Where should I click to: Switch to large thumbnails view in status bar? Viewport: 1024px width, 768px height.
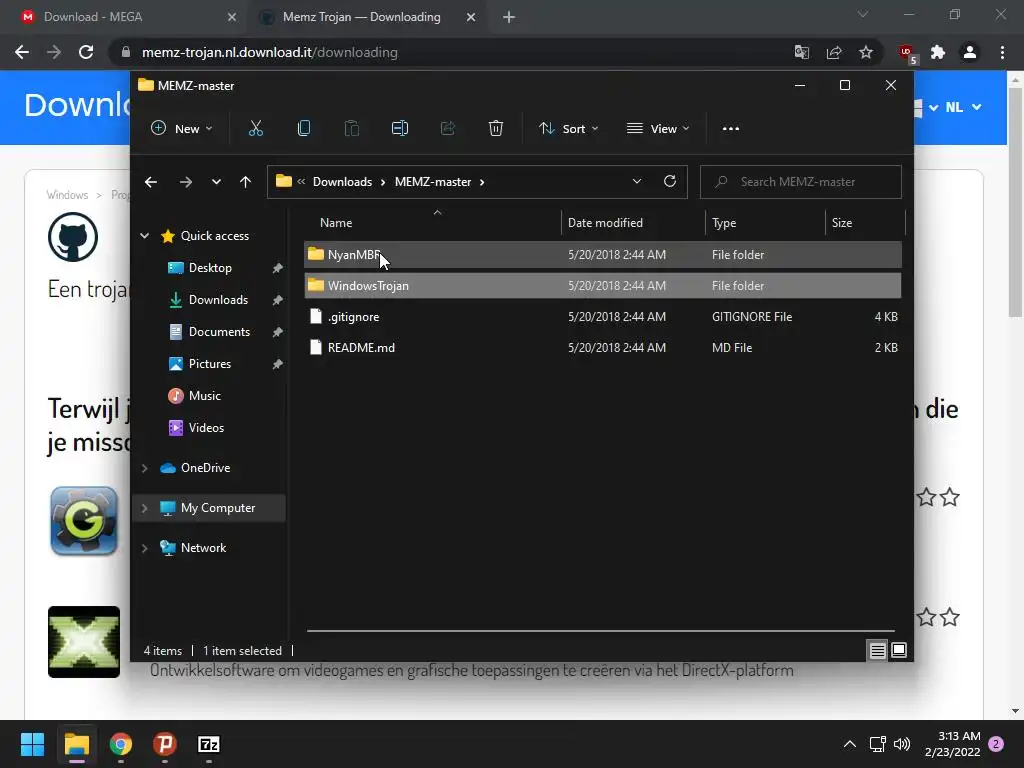(x=899, y=650)
